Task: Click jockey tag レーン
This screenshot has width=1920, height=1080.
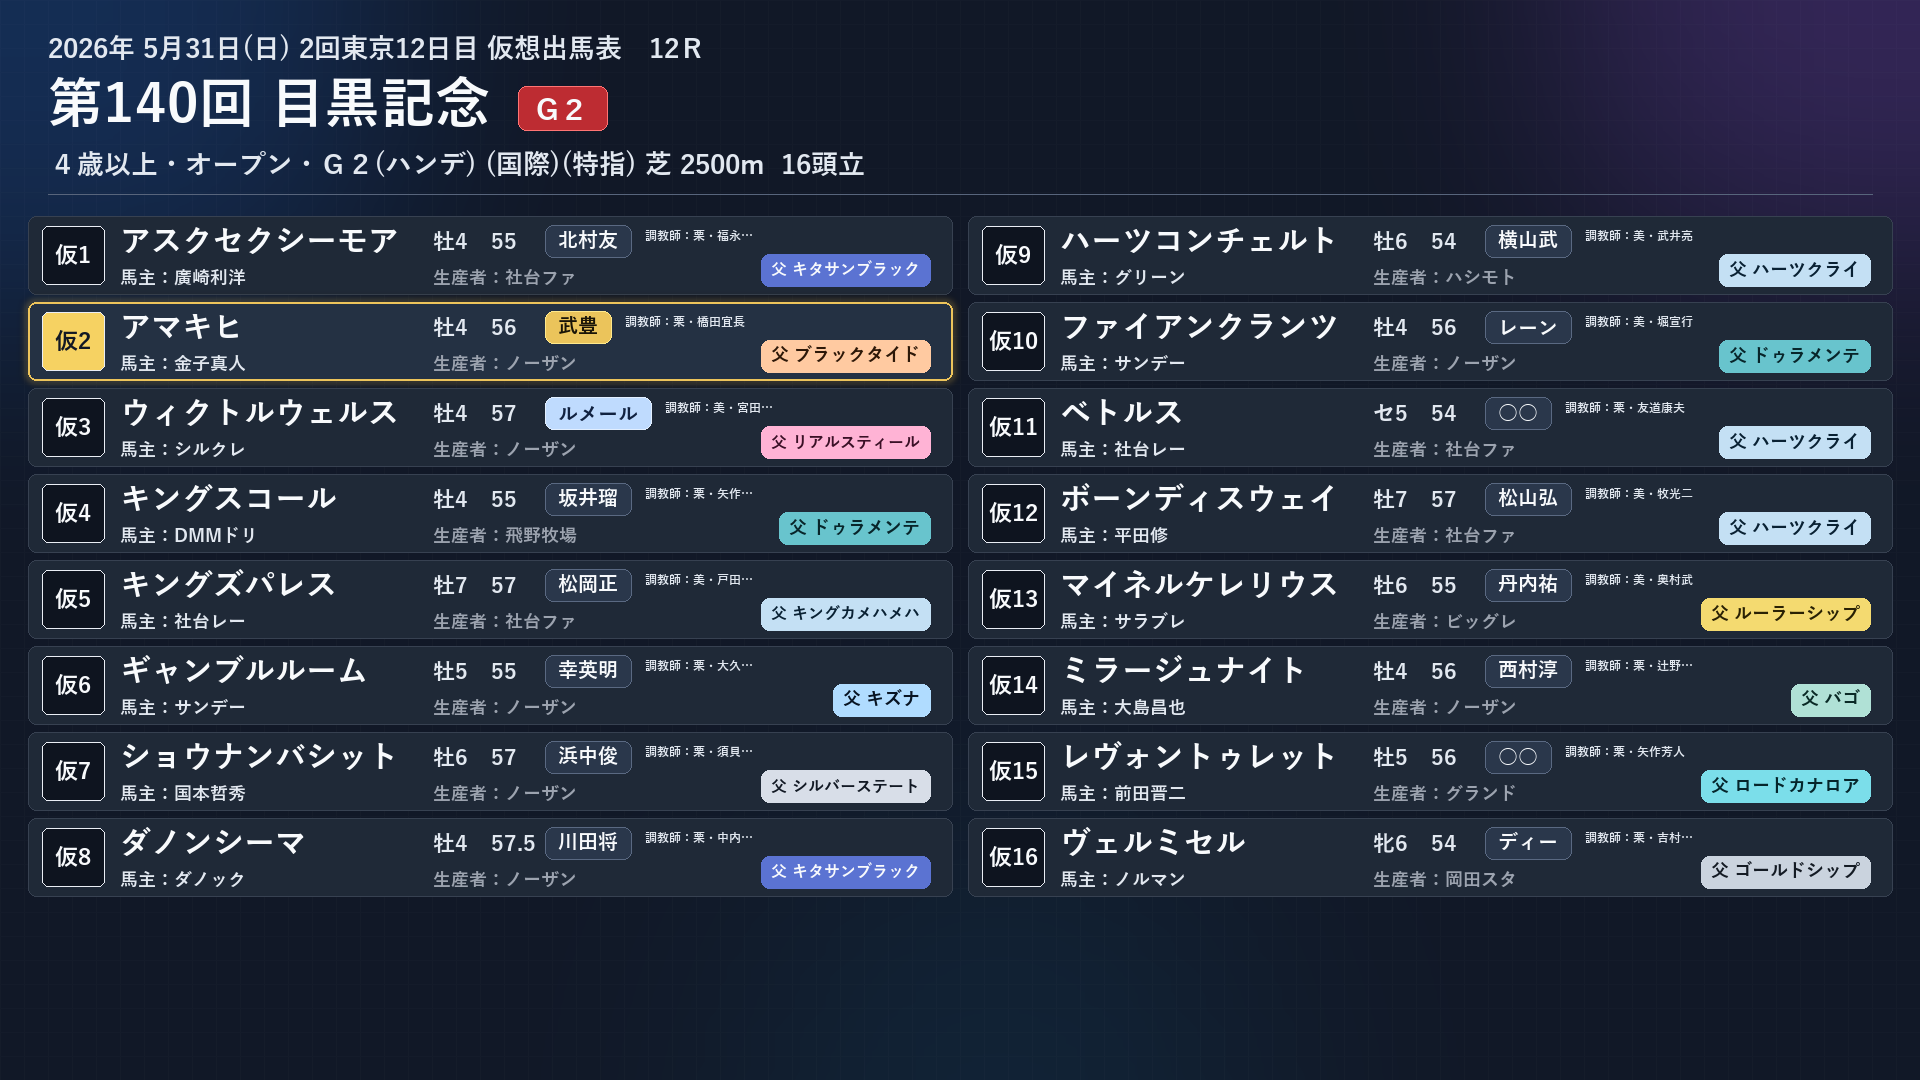Action: pos(1528,327)
